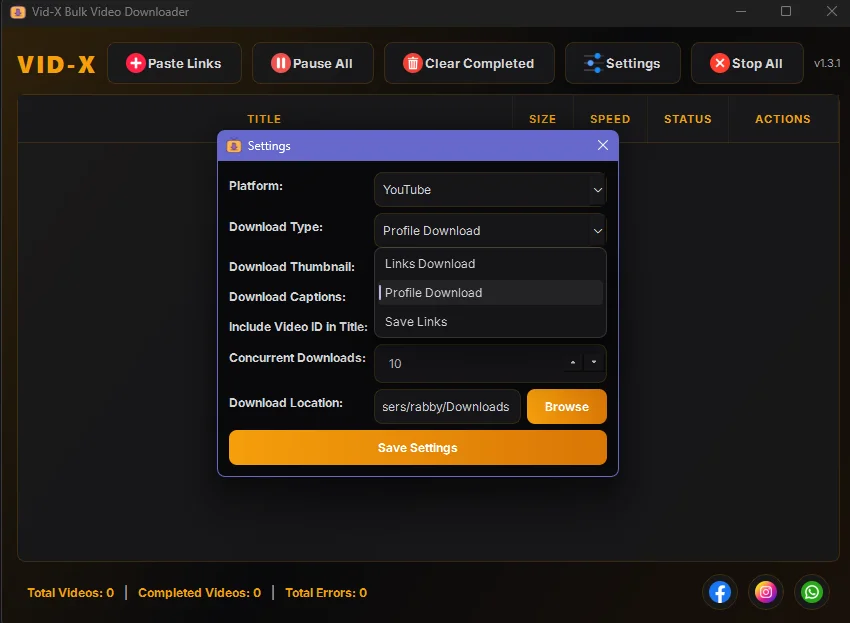Click the Download Location path field
The height and width of the screenshot is (623, 850).
click(x=447, y=407)
